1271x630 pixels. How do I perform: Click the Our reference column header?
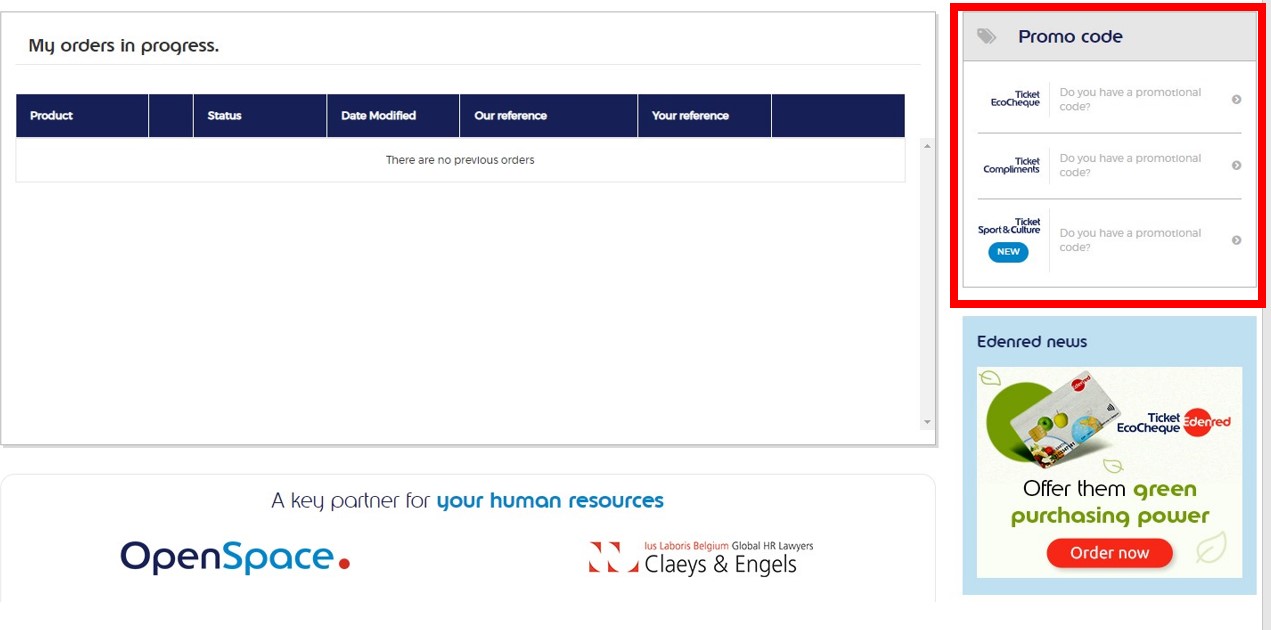(548, 116)
